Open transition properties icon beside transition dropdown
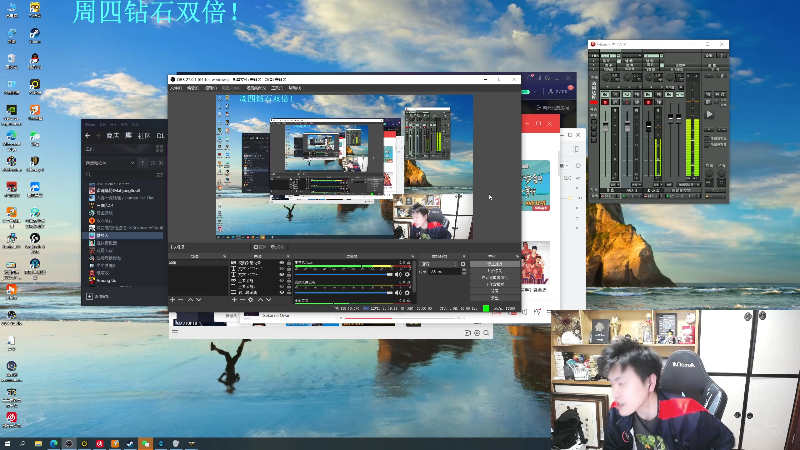 pos(463,264)
